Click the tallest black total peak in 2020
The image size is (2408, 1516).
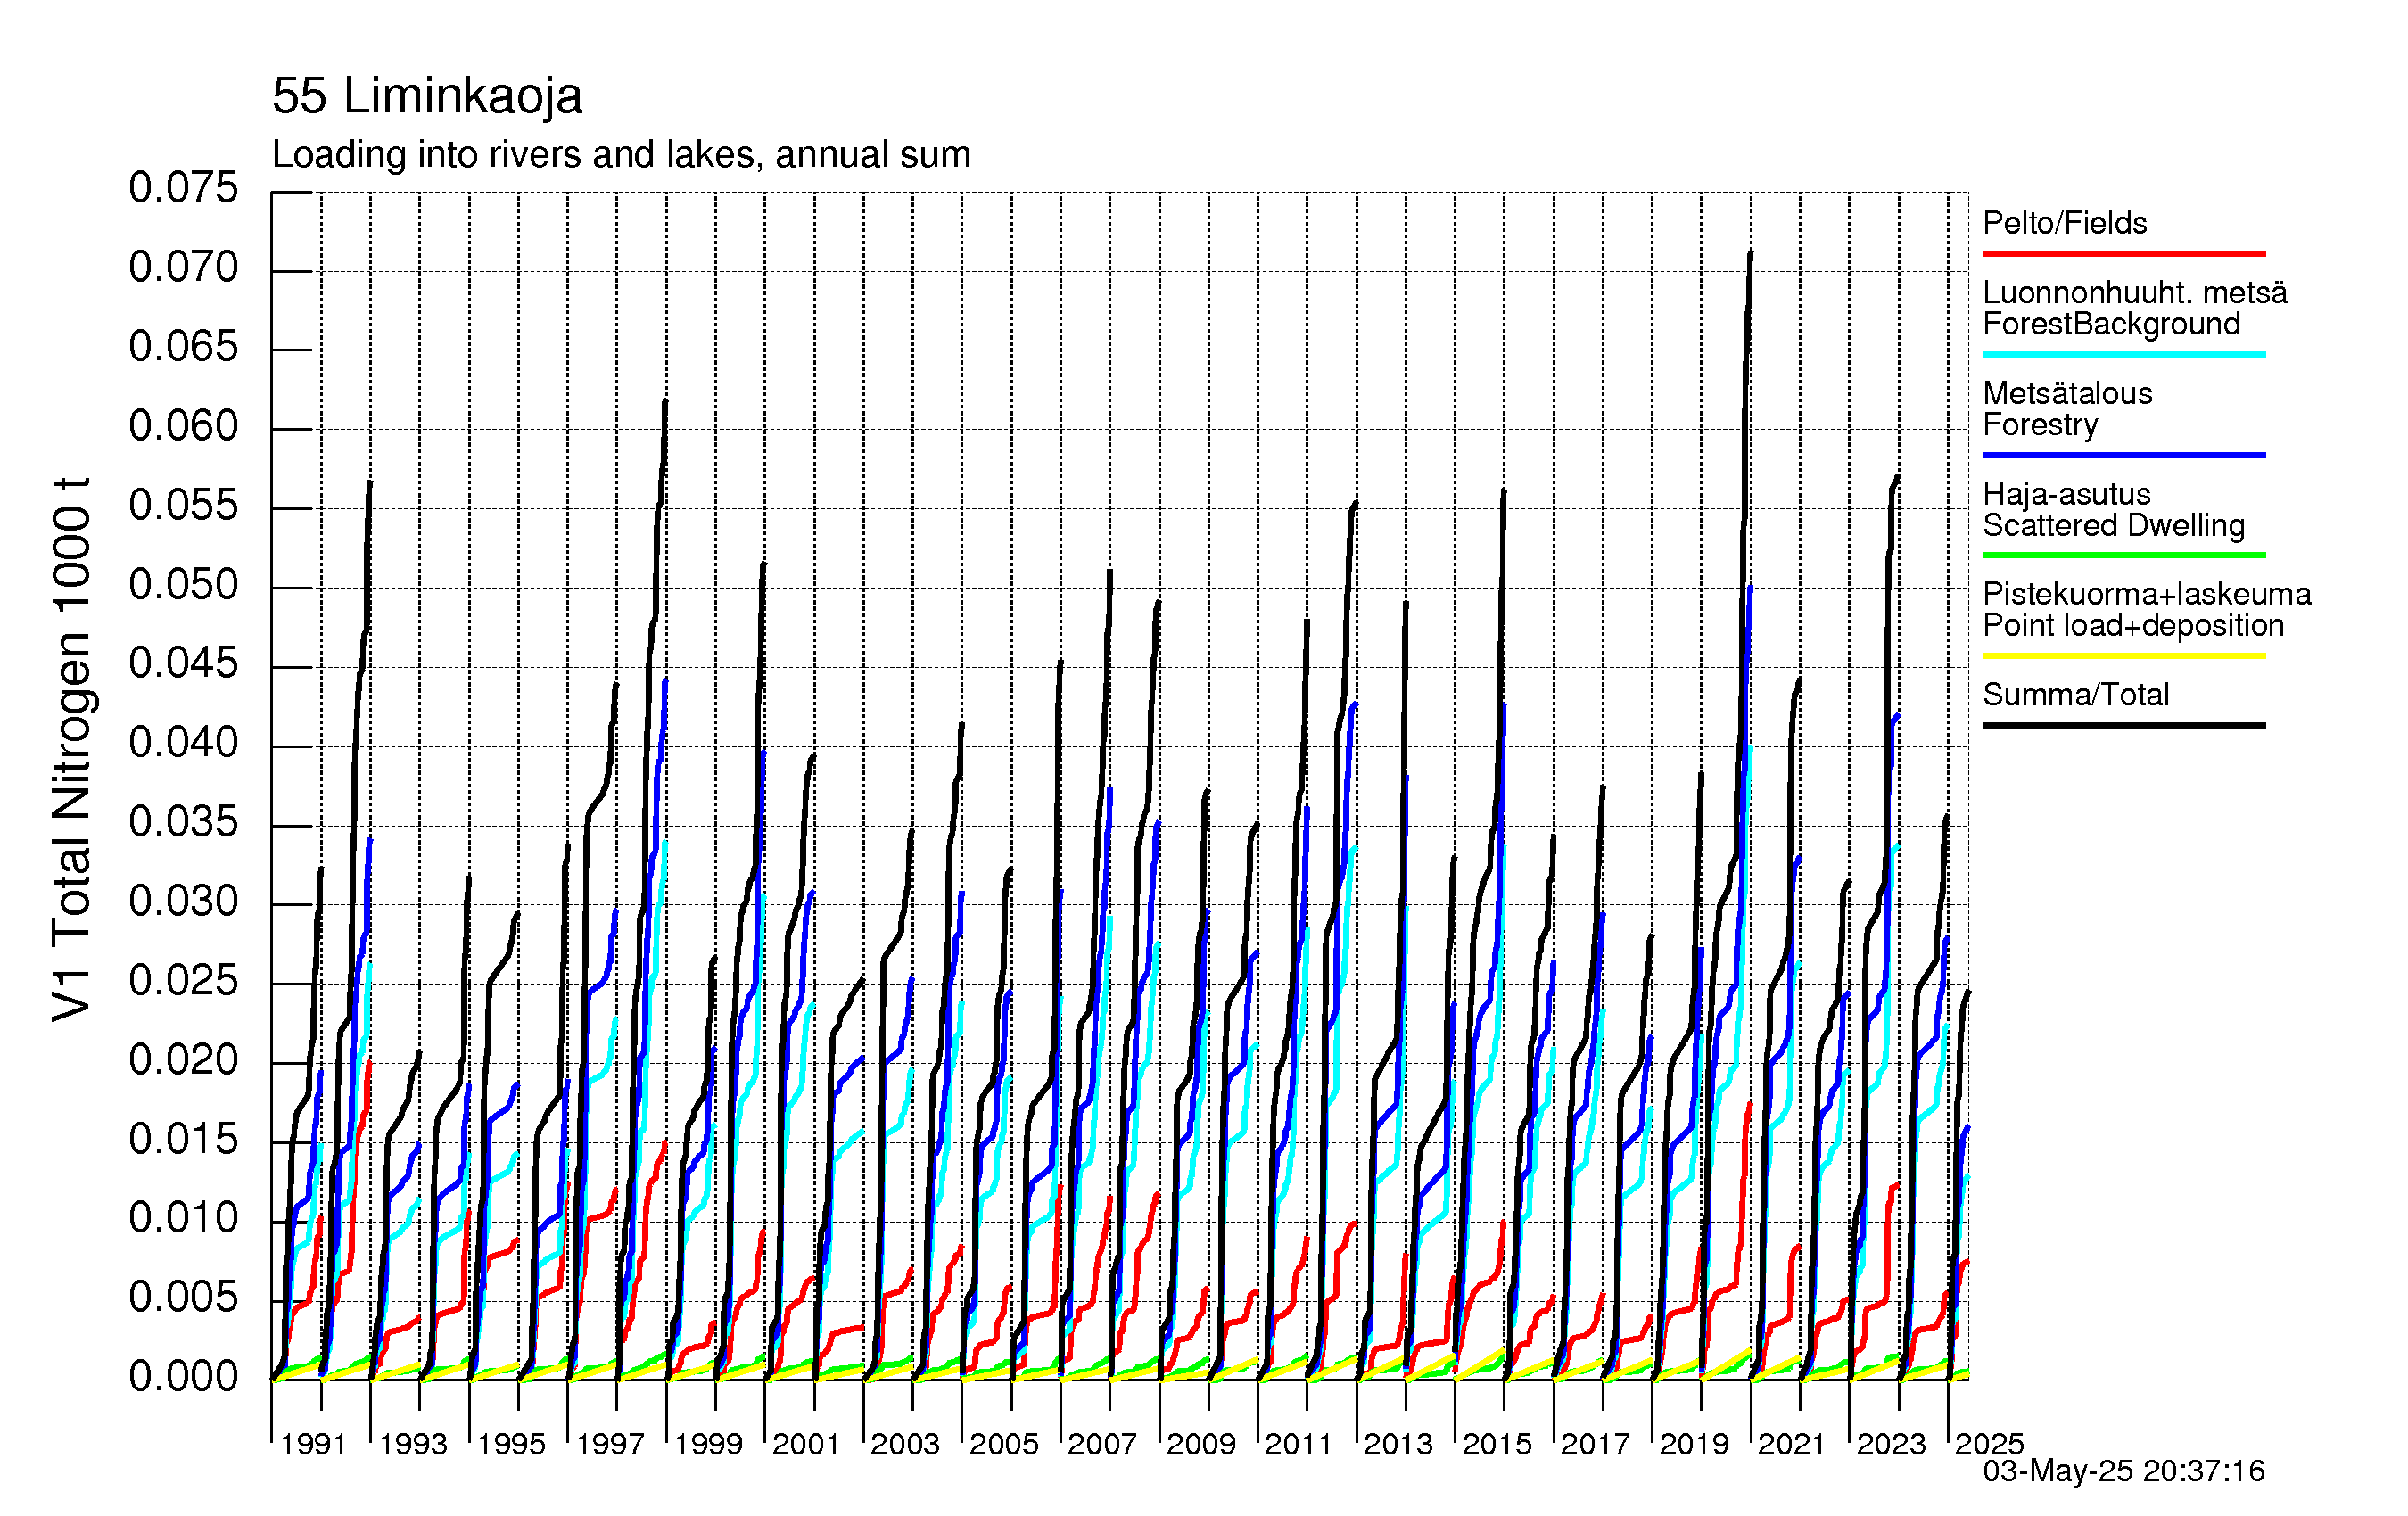(1750, 254)
